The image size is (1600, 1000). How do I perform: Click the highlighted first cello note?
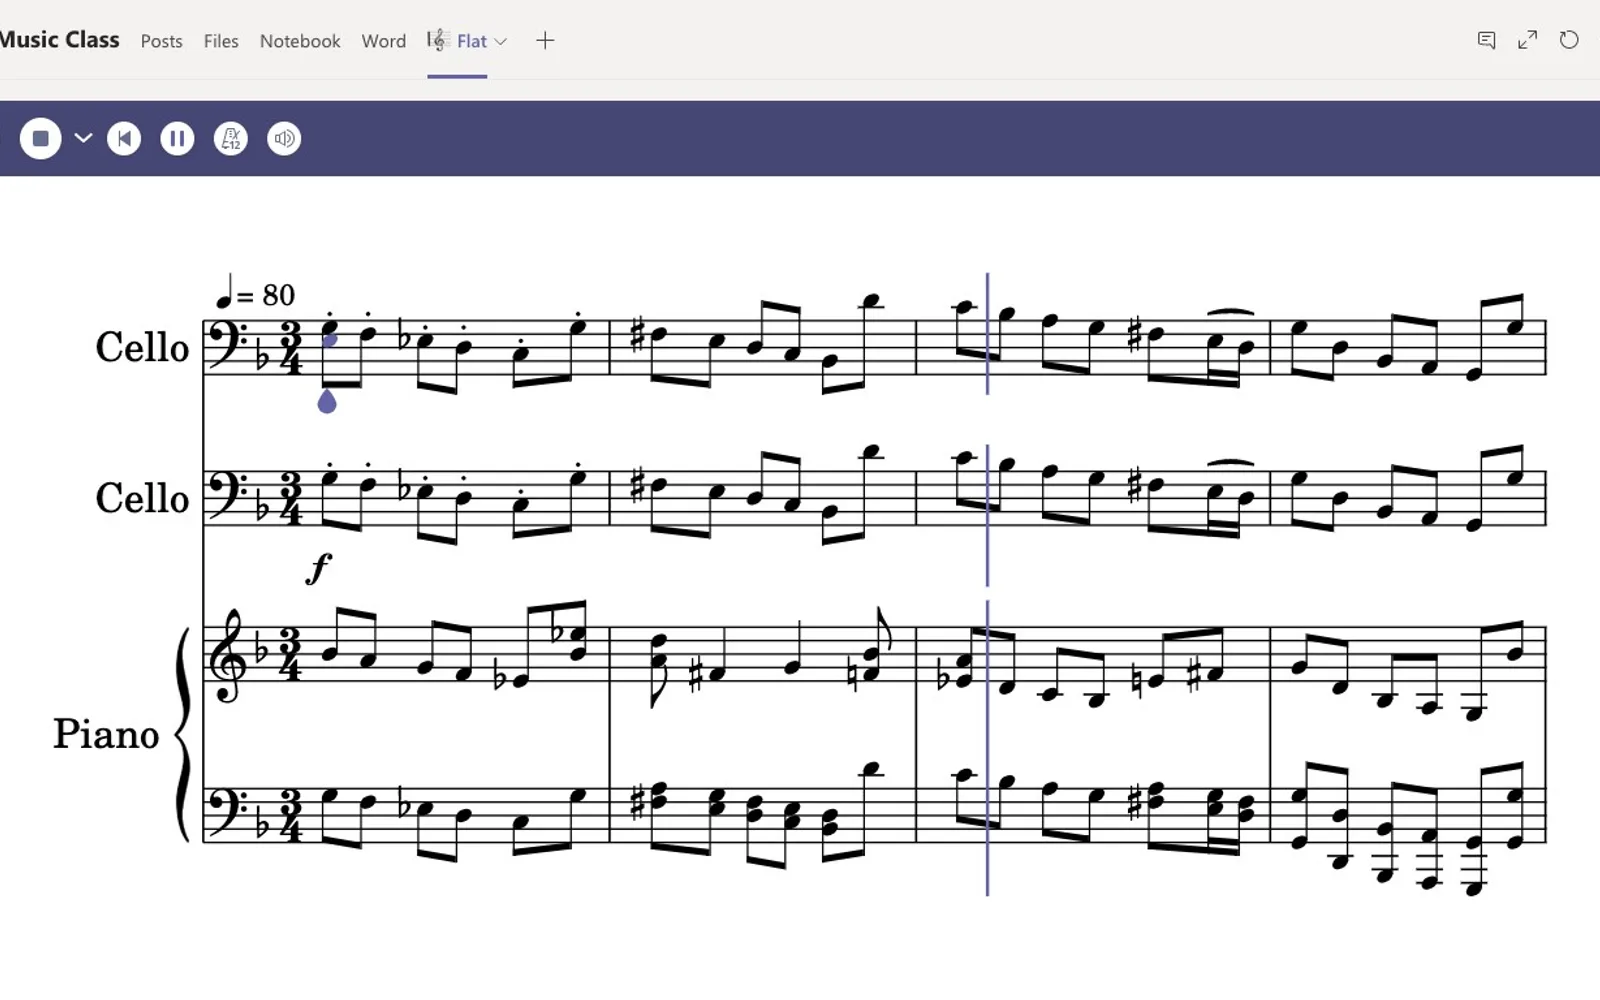329,339
